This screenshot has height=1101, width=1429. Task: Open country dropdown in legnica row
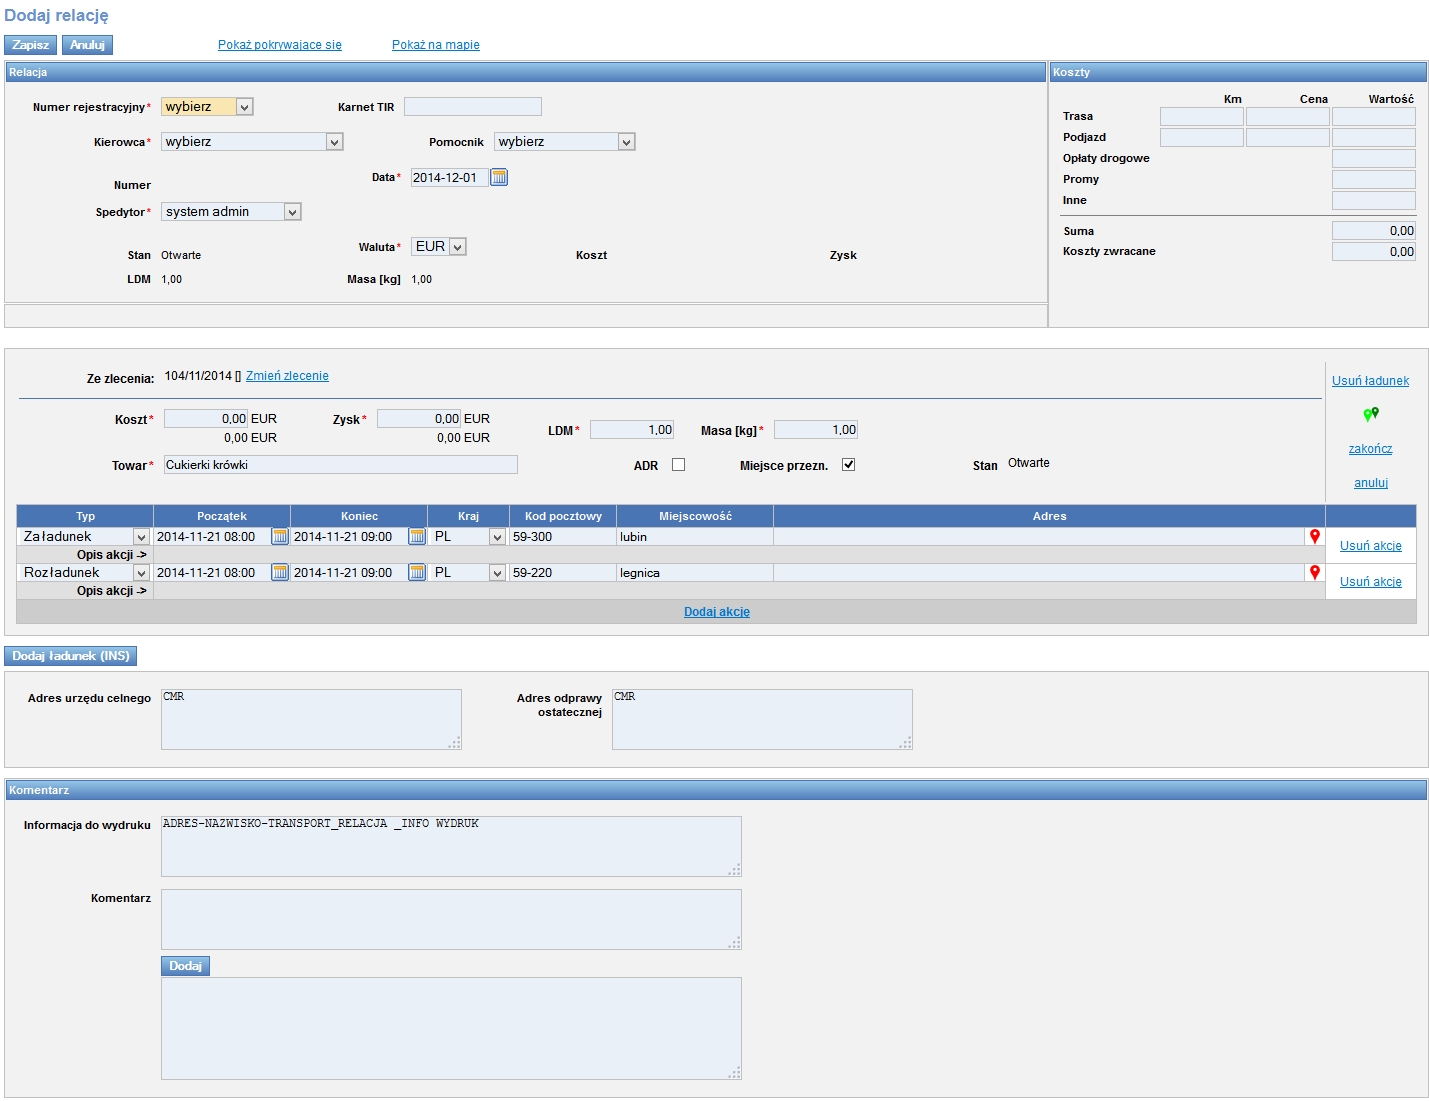(x=468, y=573)
